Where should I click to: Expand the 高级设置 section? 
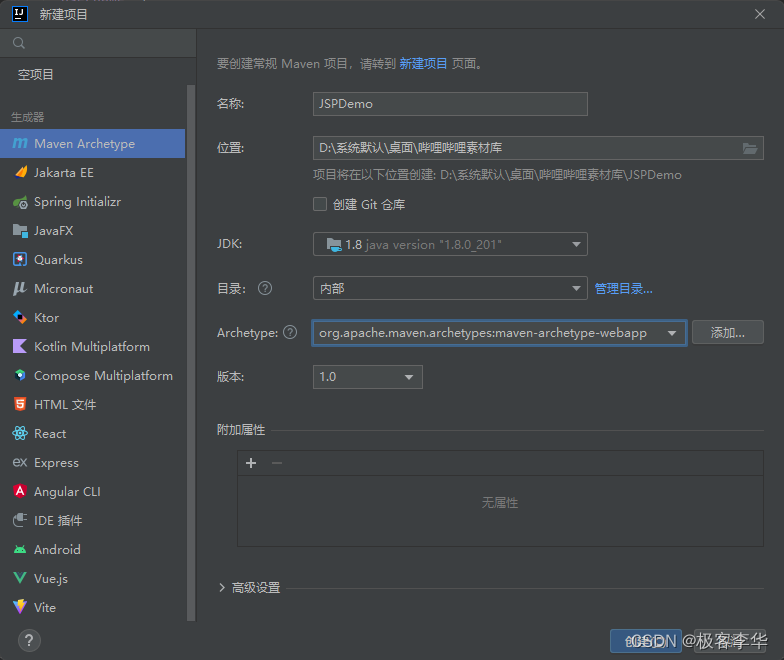tap(222, 588)
